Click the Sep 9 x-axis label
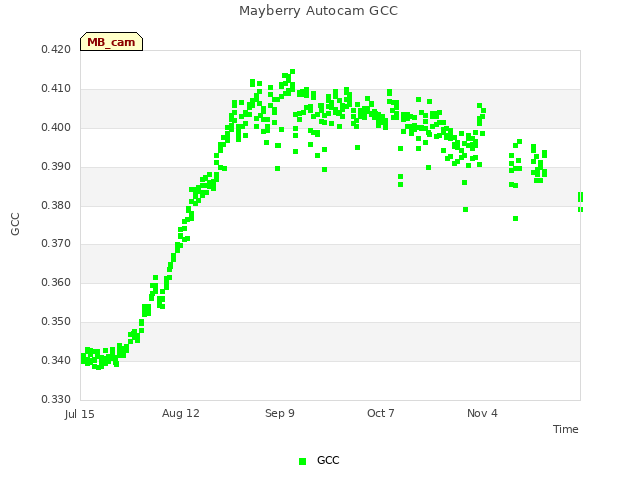640x480 pixels. [x=280, y=413]
